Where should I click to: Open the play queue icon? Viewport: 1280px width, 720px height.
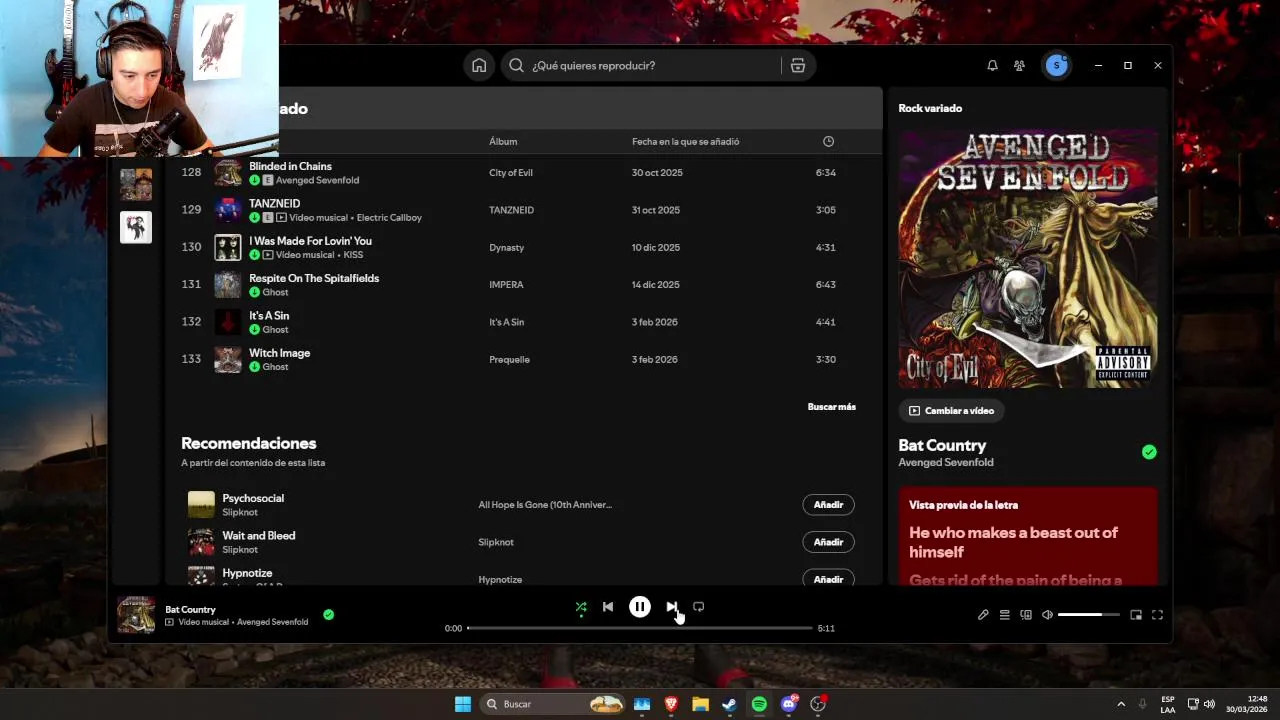pos(1004,615)
